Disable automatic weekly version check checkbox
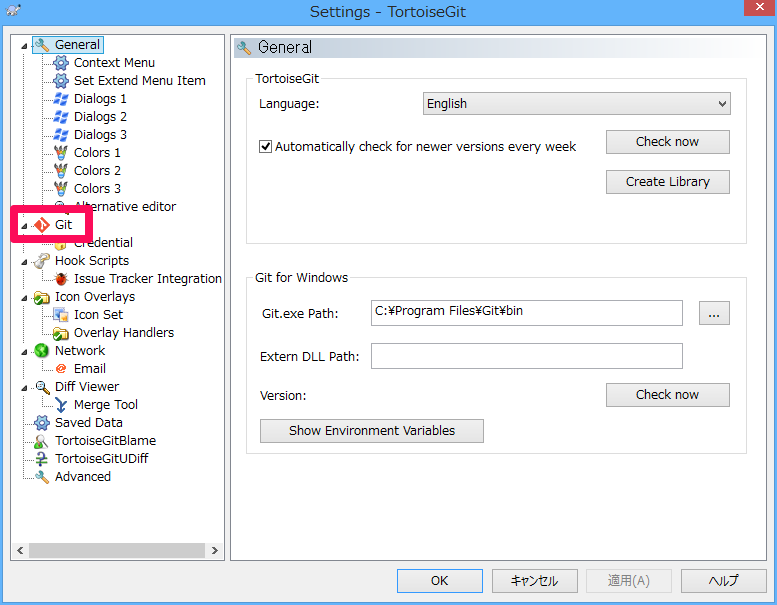Screen dimensions: 777x605 pyautogui.click(x=266, y=146)
